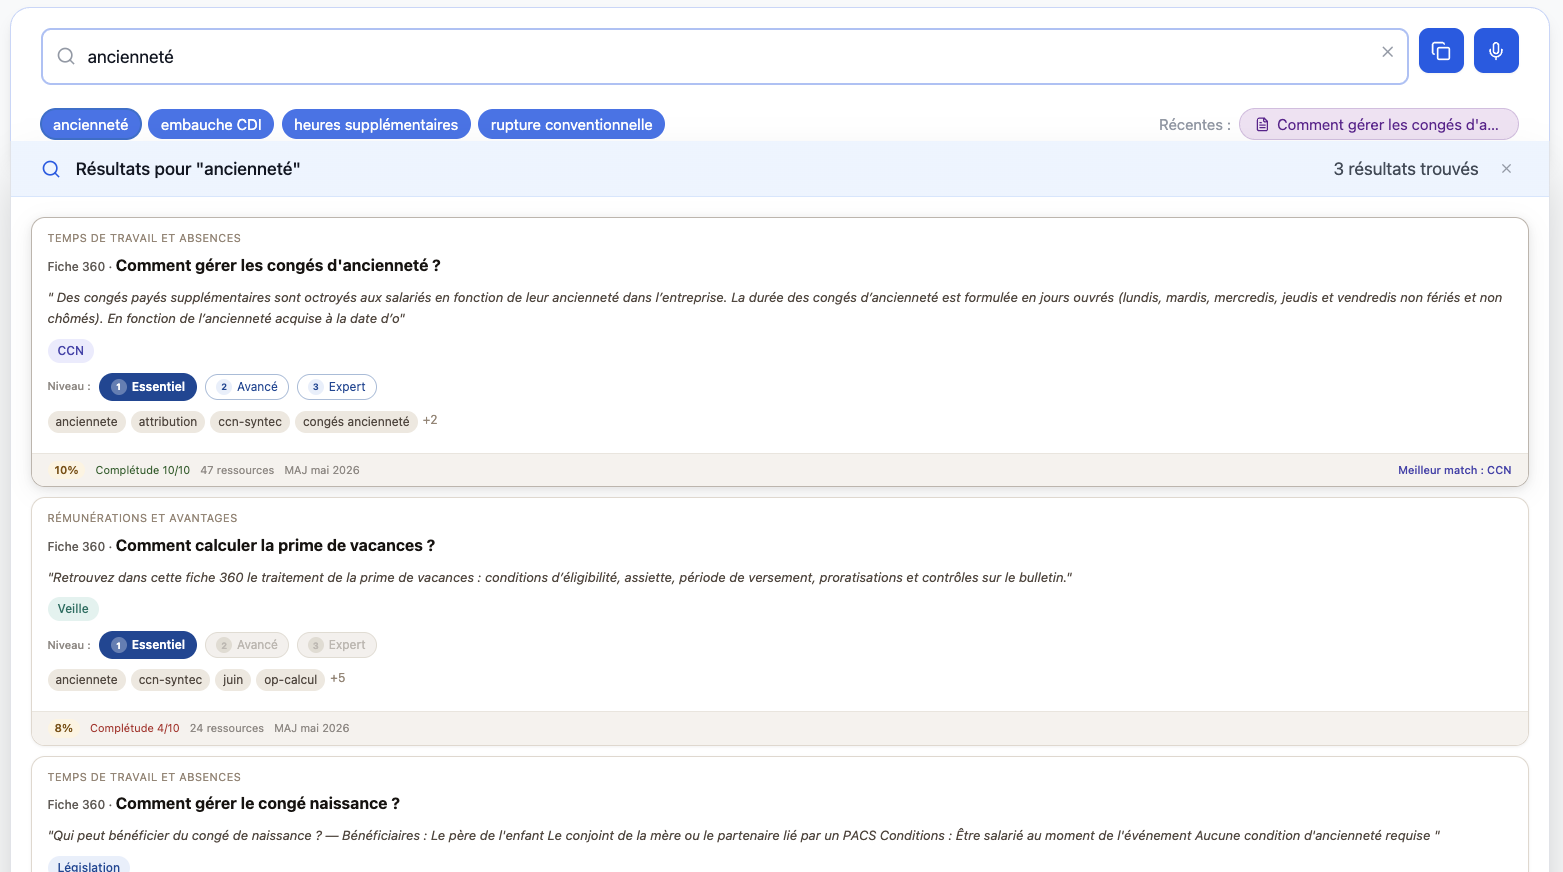The height and width of the screenshot is (872, 1563).
Task: Focus the search input containing ancienneté
Action: pos(725,56)
